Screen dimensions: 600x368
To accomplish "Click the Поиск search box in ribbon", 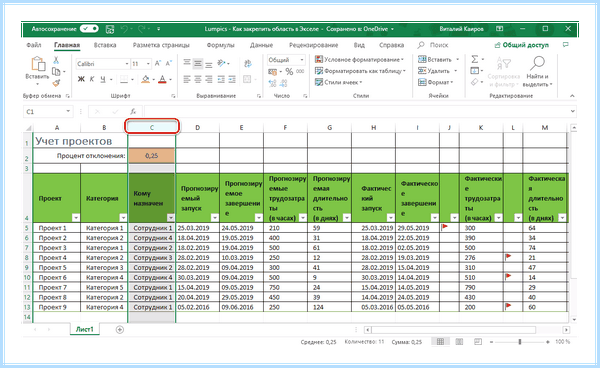I will 433,45.
